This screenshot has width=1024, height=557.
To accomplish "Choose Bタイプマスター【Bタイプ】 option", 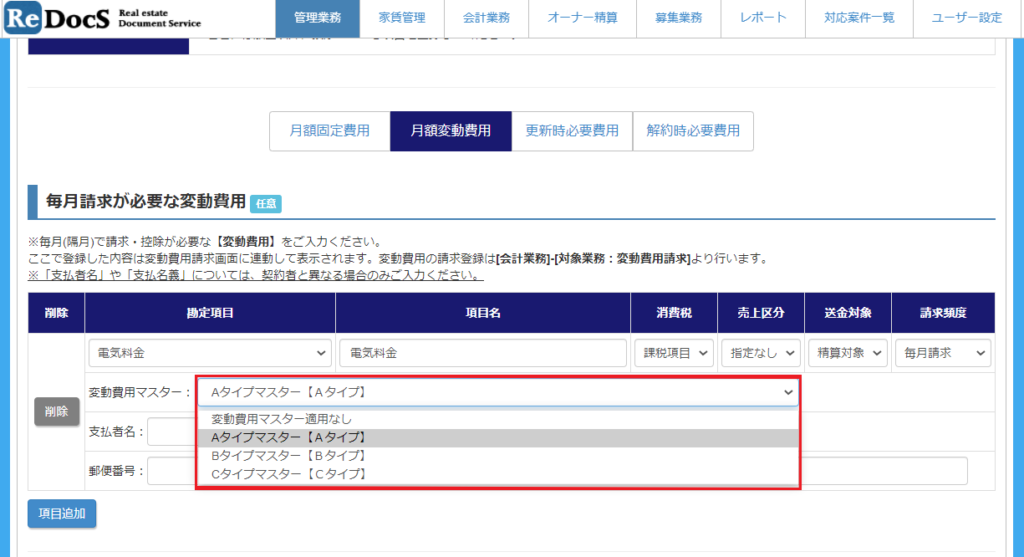I will [288, 455].
